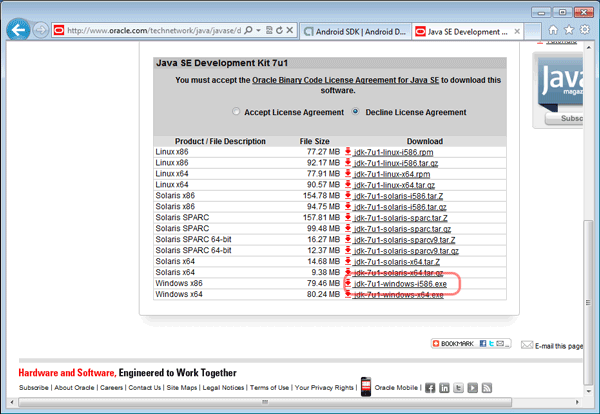Screen dimensions: 600x414
Task: Click the browser Forward arrow button
Action: [41, 30]
